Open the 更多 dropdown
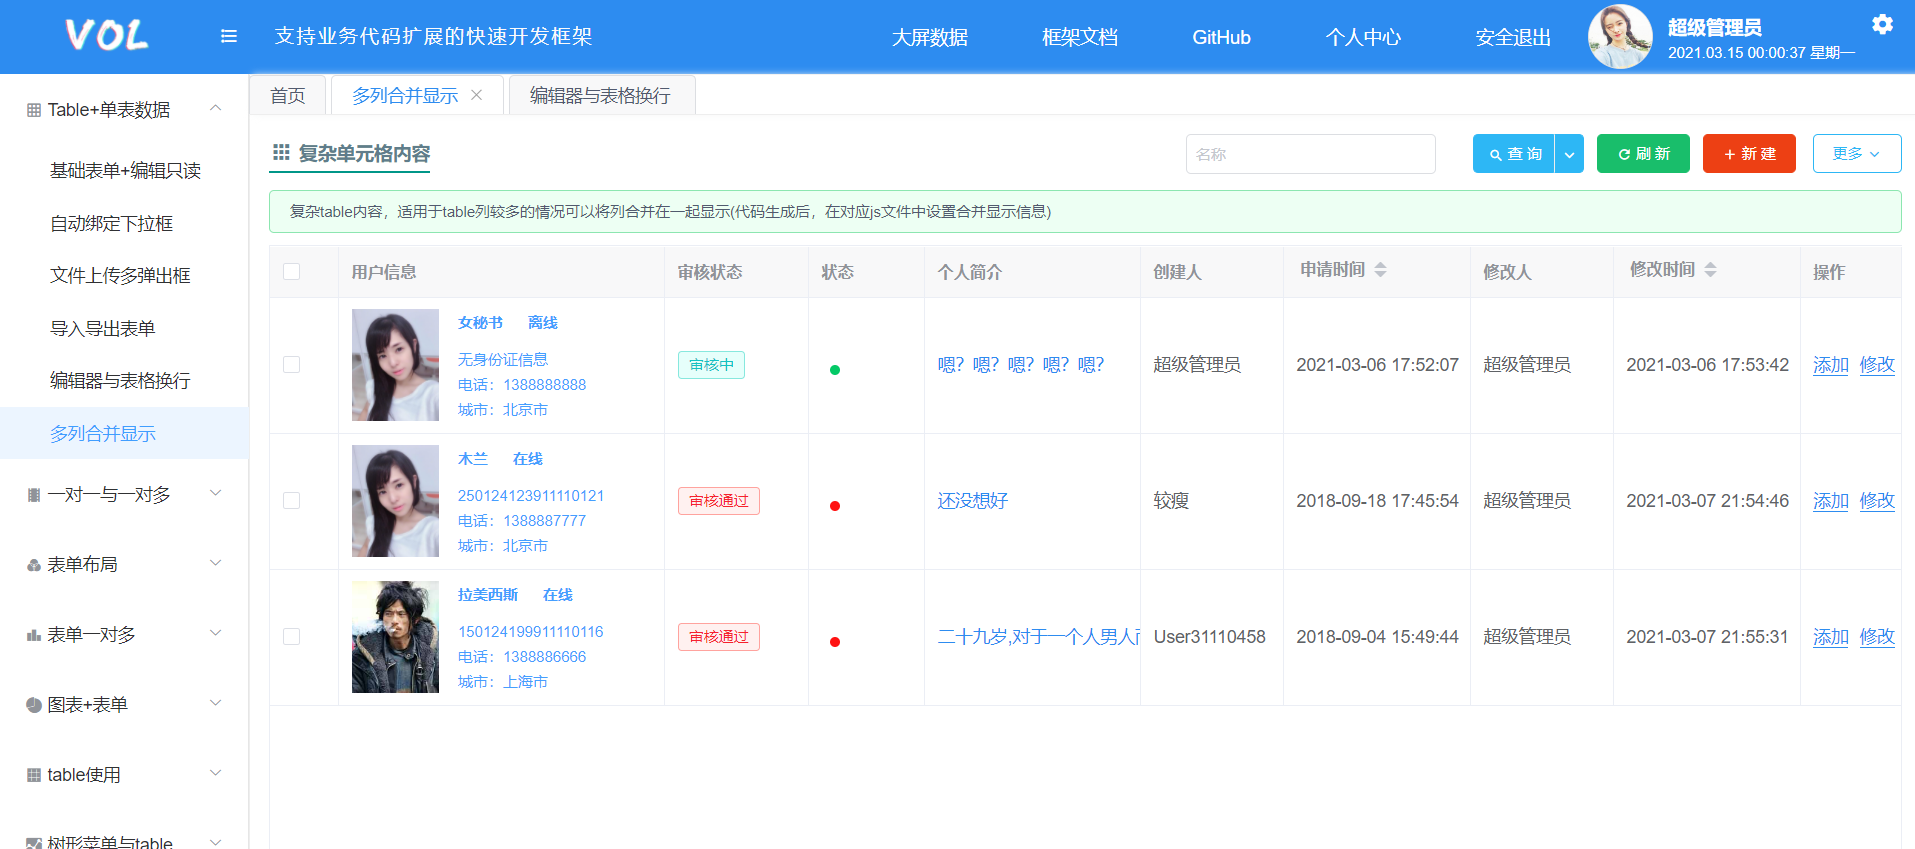Screen dimensions: 1915x849 [1856, 154]
